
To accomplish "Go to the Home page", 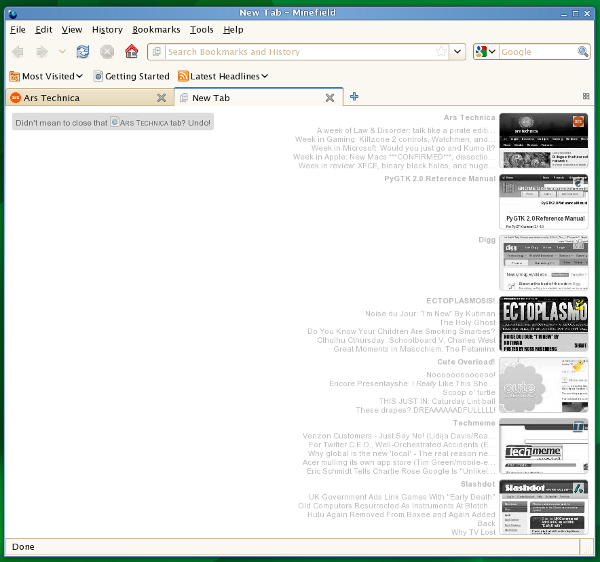I will click(x=131, y=51).
